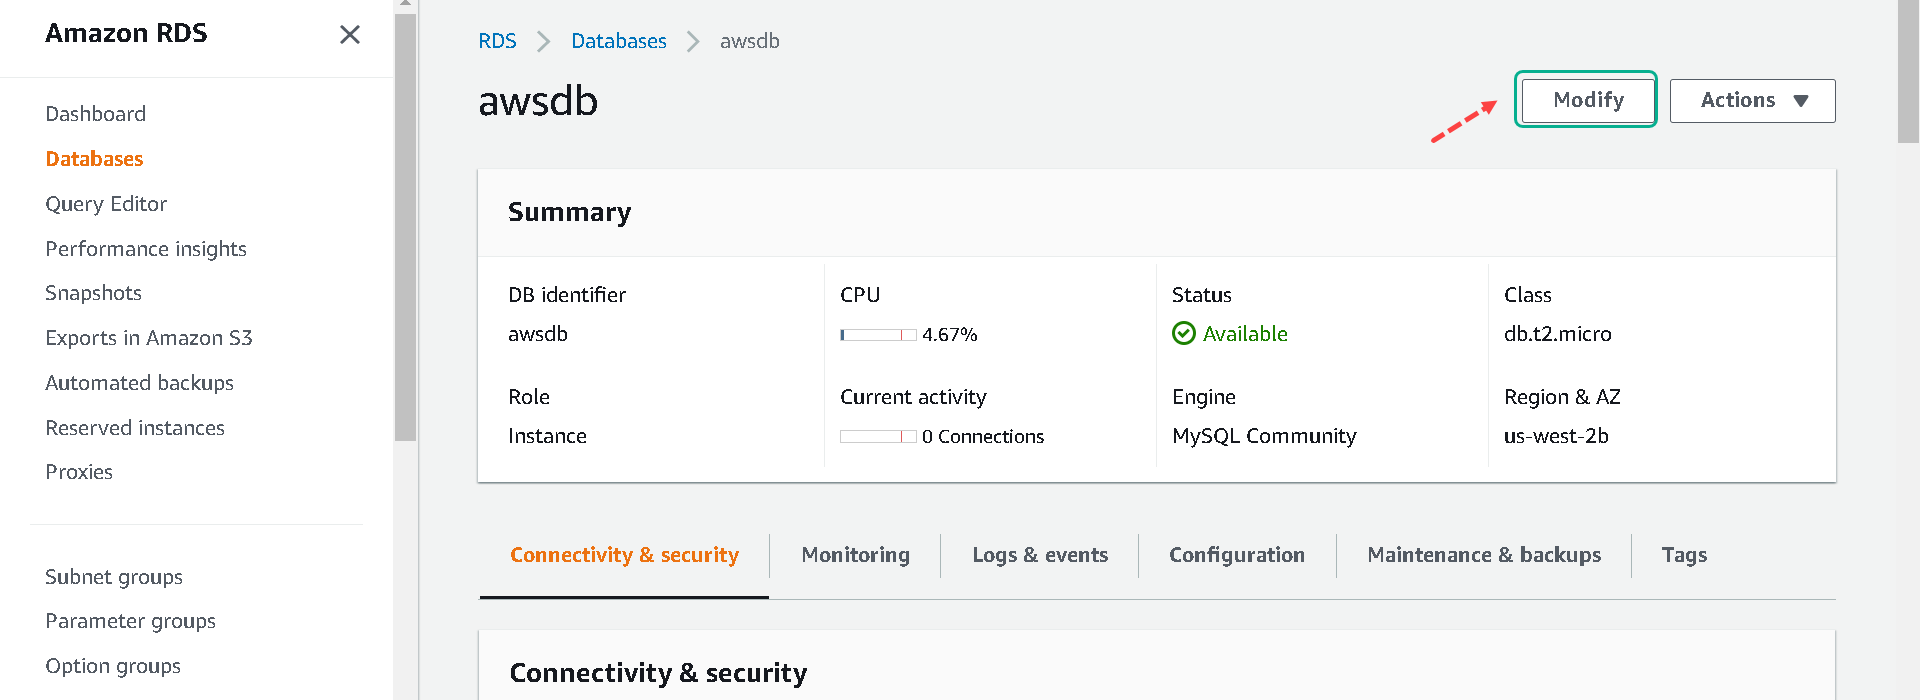Expand the Actions dropdown
The height and width of the screenshot is (700, 1920).
(x=1753, y=101)
